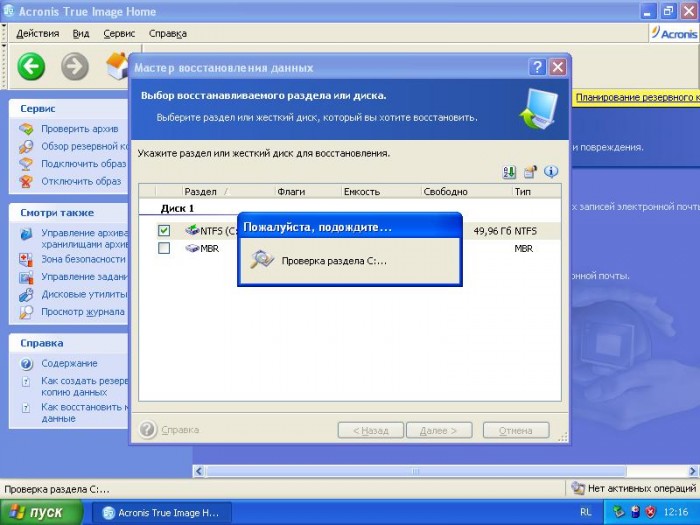Click the Дисковые утилиты wrench icon
The width and height of the screenshot is (700, 525).
[x=26, y=295]
